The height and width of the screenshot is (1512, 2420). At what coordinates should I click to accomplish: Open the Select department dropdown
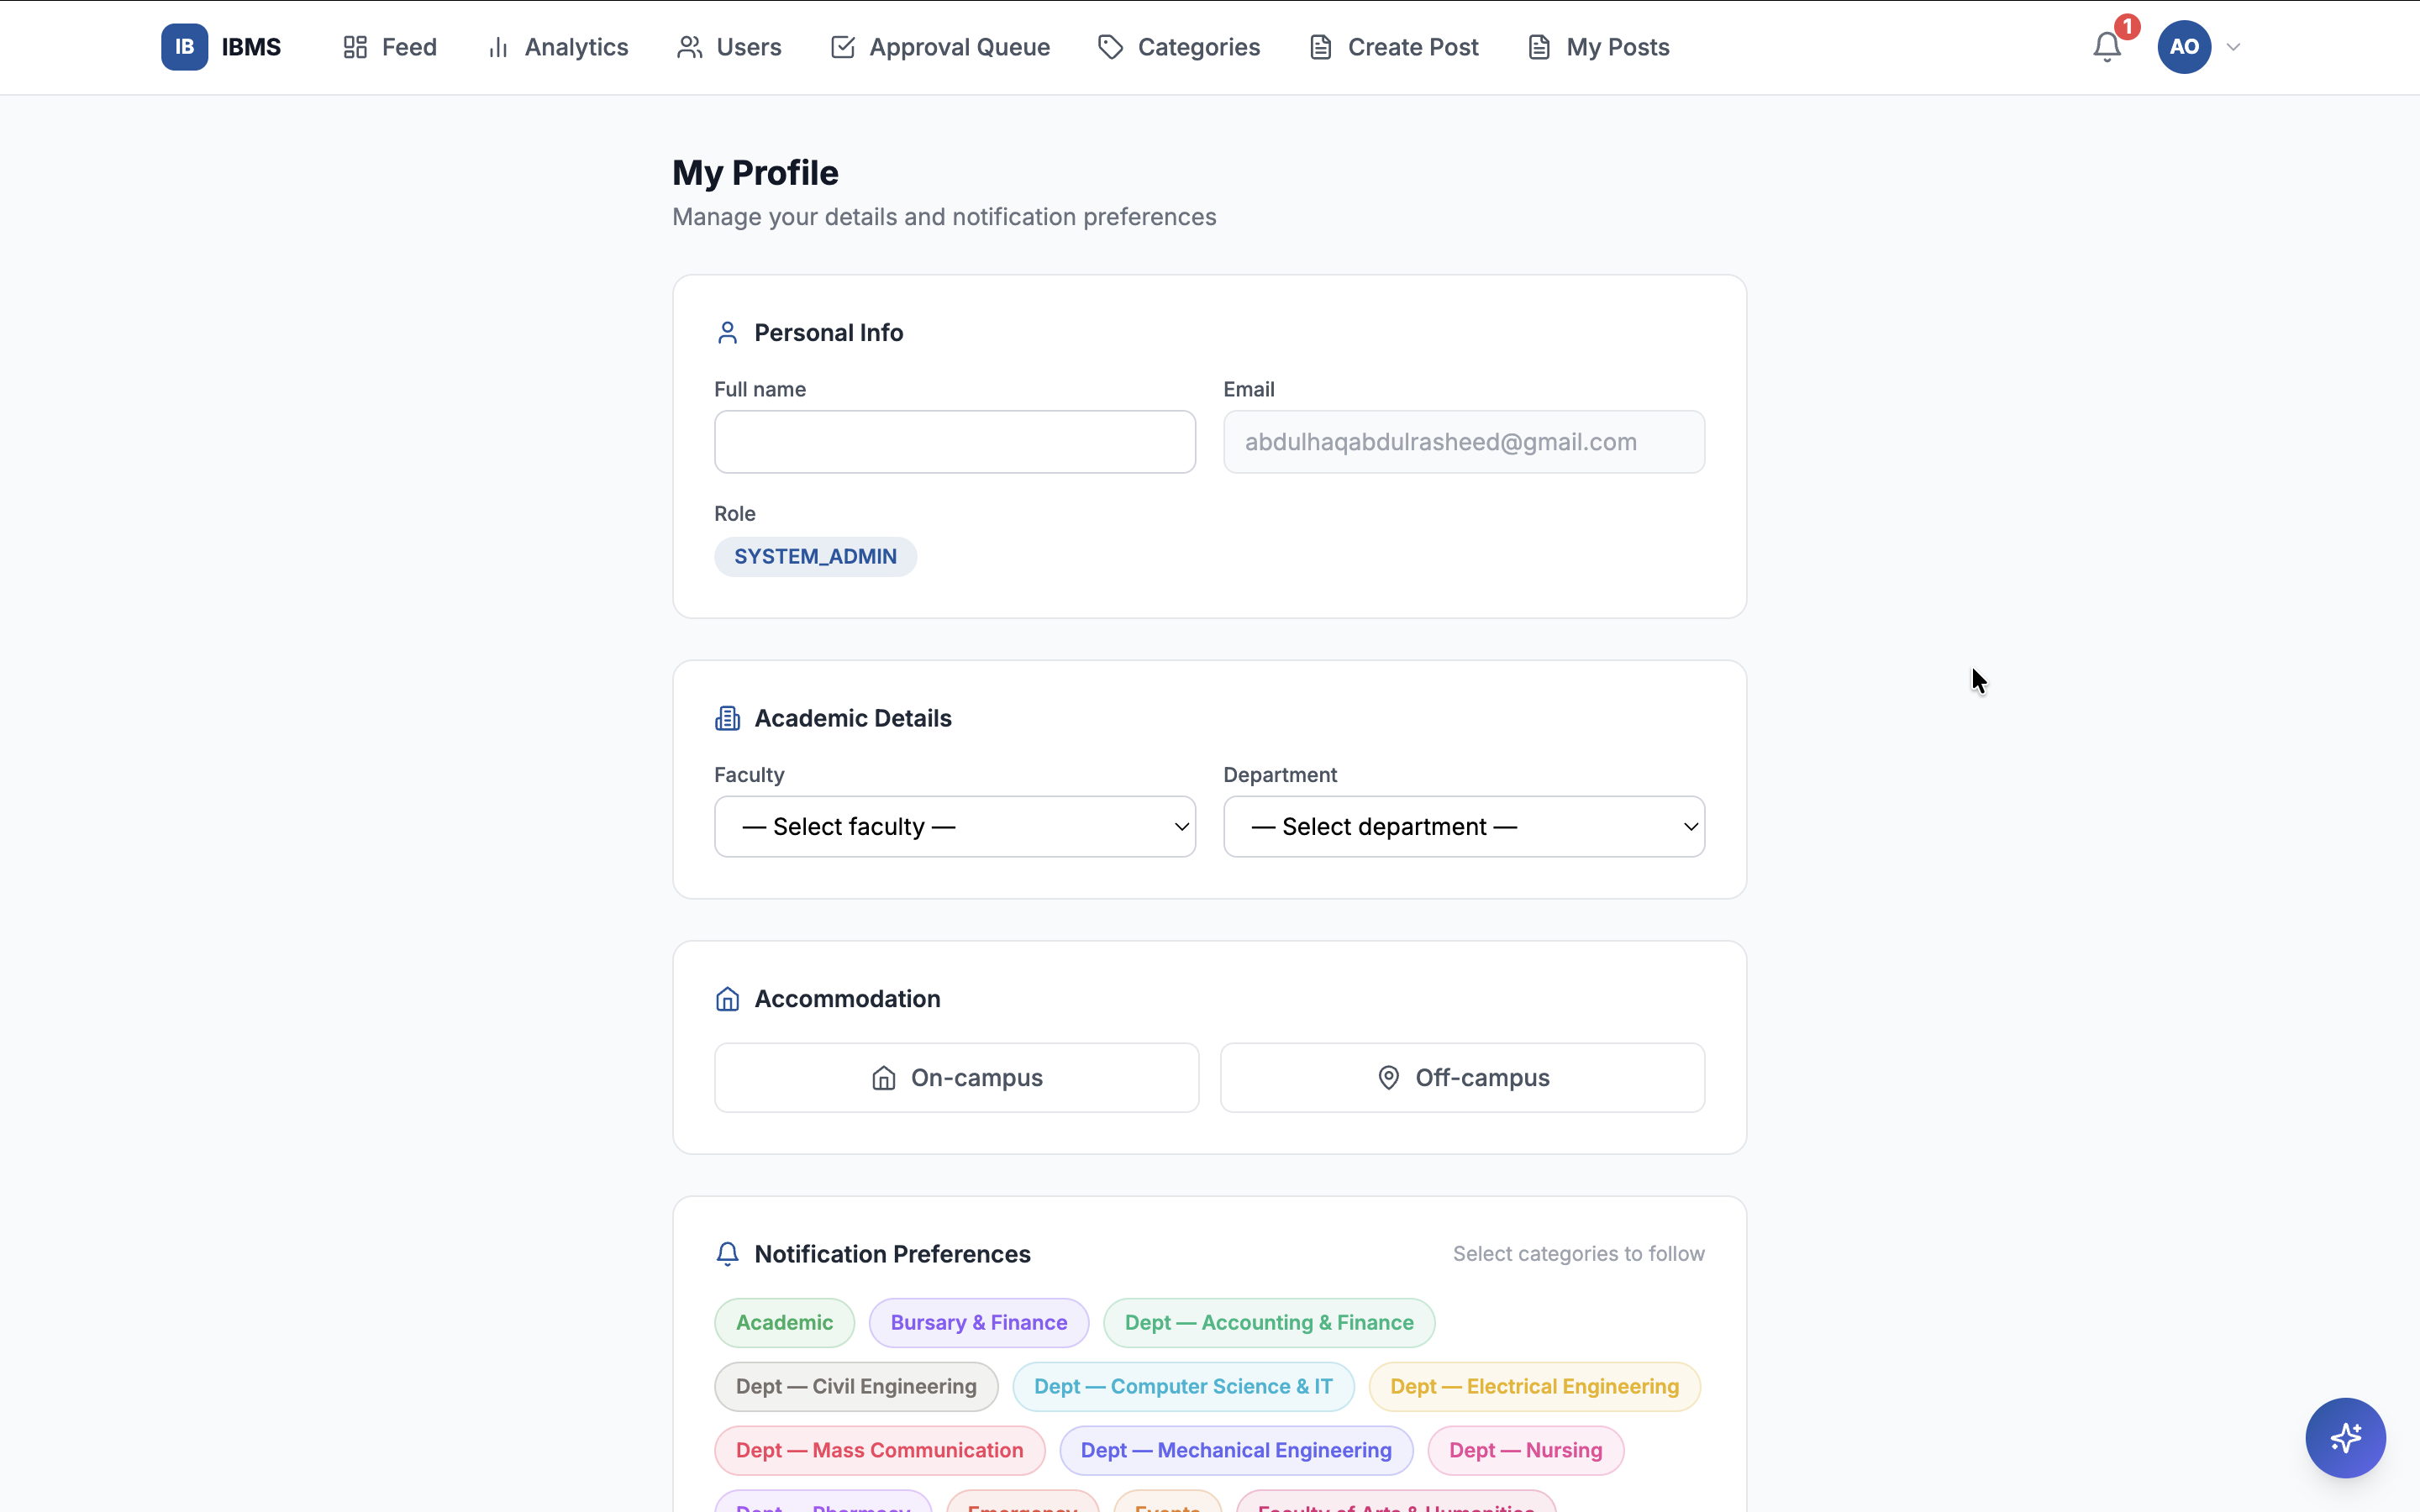(1463, 826)
